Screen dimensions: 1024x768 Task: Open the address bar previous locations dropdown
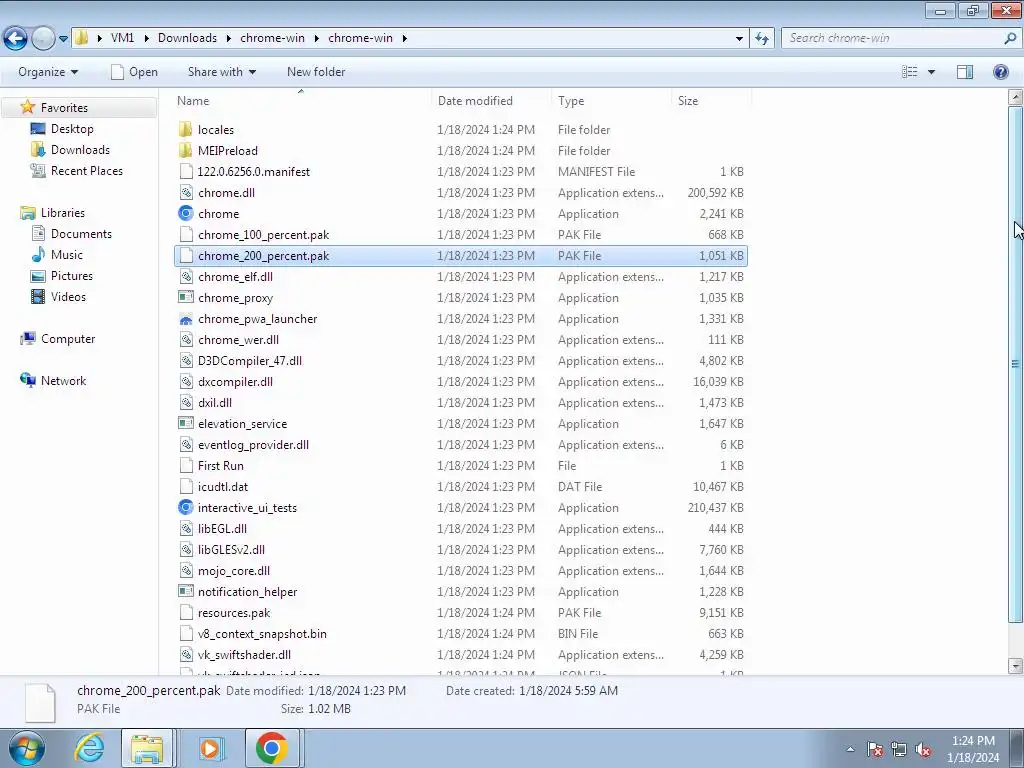pyautogui.click(x=739, y=39)
